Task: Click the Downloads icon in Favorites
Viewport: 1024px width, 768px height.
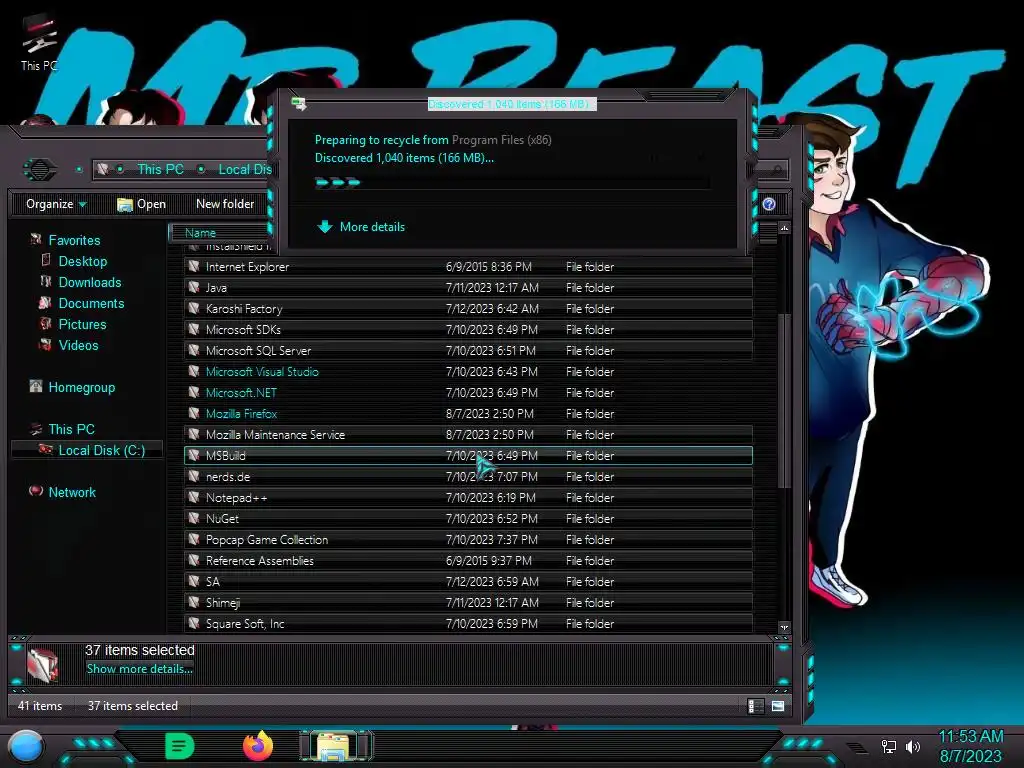Action: click(46, 281)
